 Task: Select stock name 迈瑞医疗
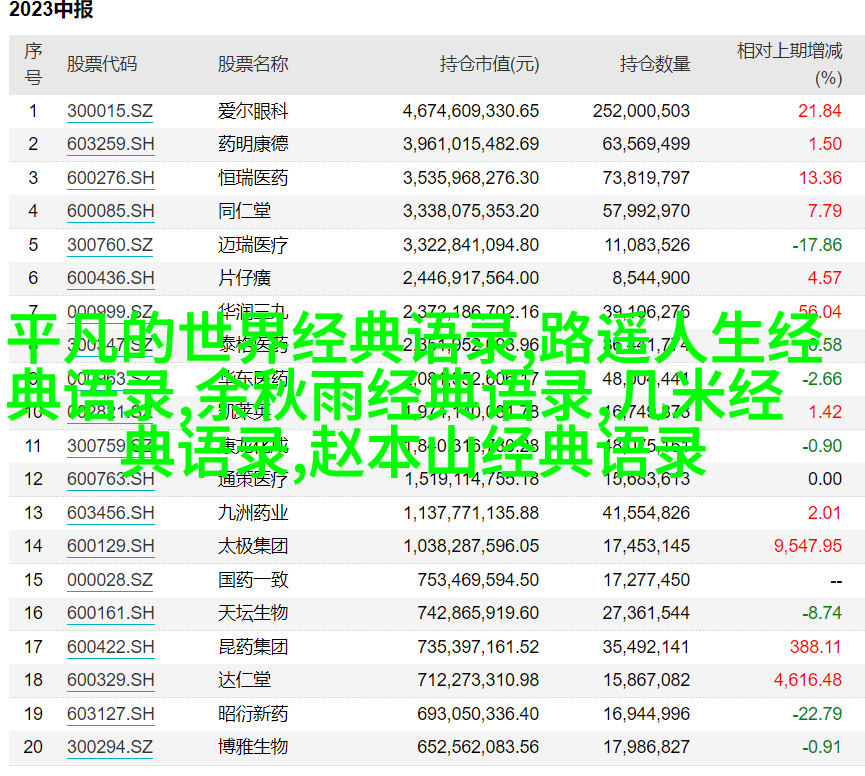[x=253, y=244]
